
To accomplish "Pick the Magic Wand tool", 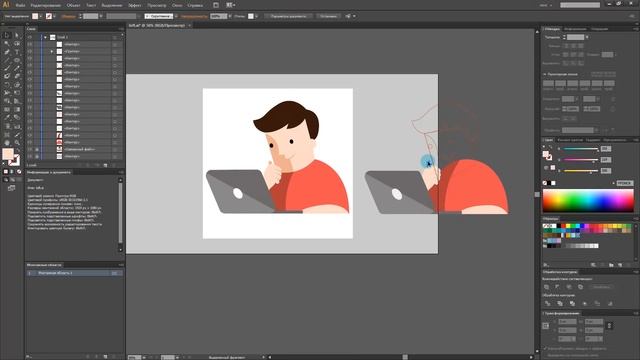I will point(7,44).
